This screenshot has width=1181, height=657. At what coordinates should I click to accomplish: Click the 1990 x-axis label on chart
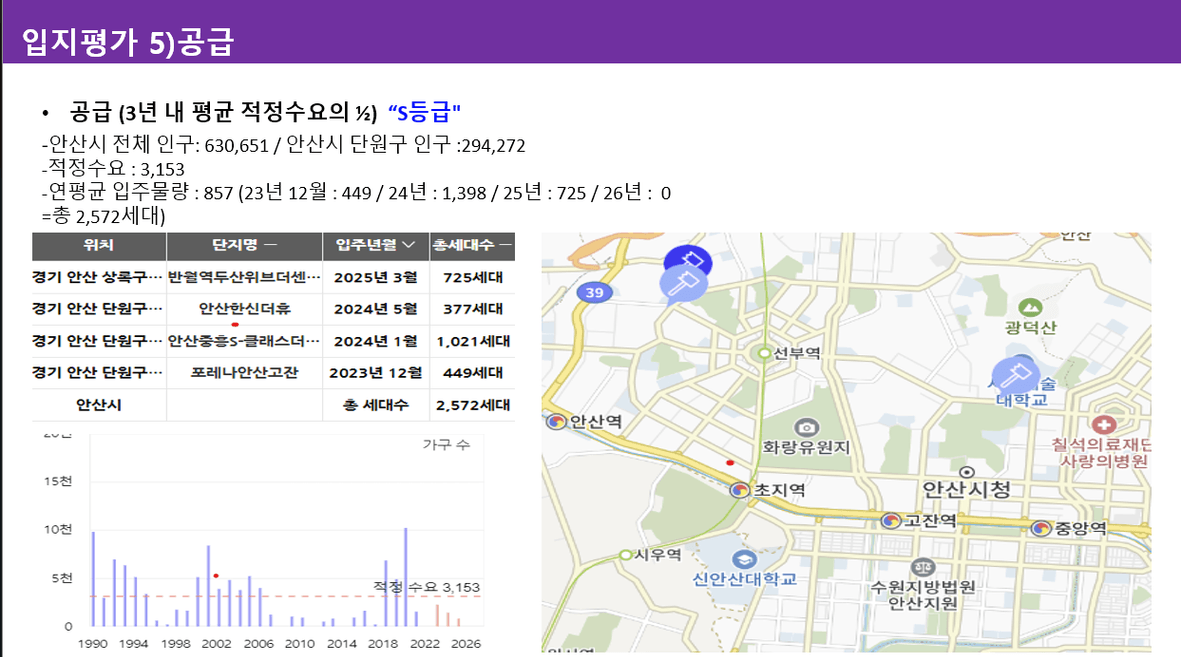tap(93, 643)
